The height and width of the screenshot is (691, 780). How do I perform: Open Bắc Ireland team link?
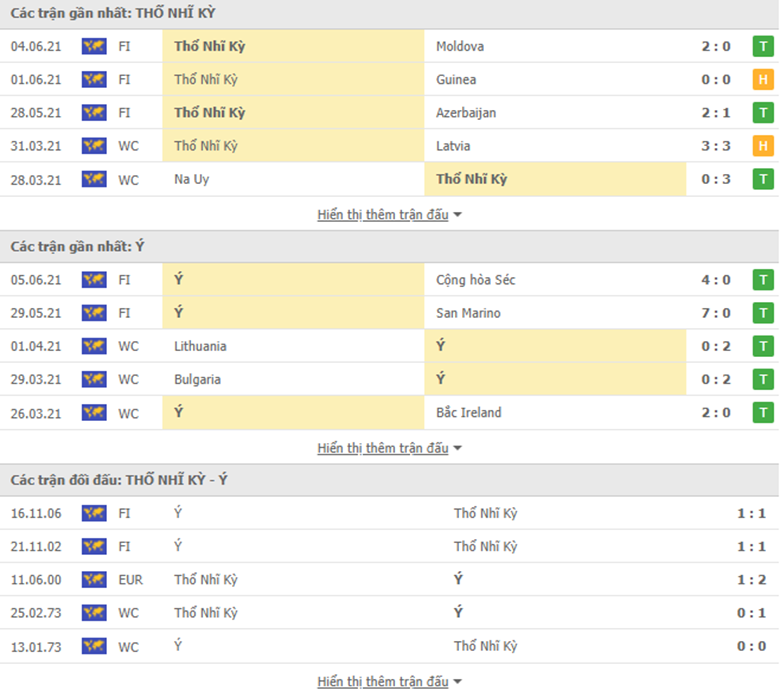pos(469,412)
